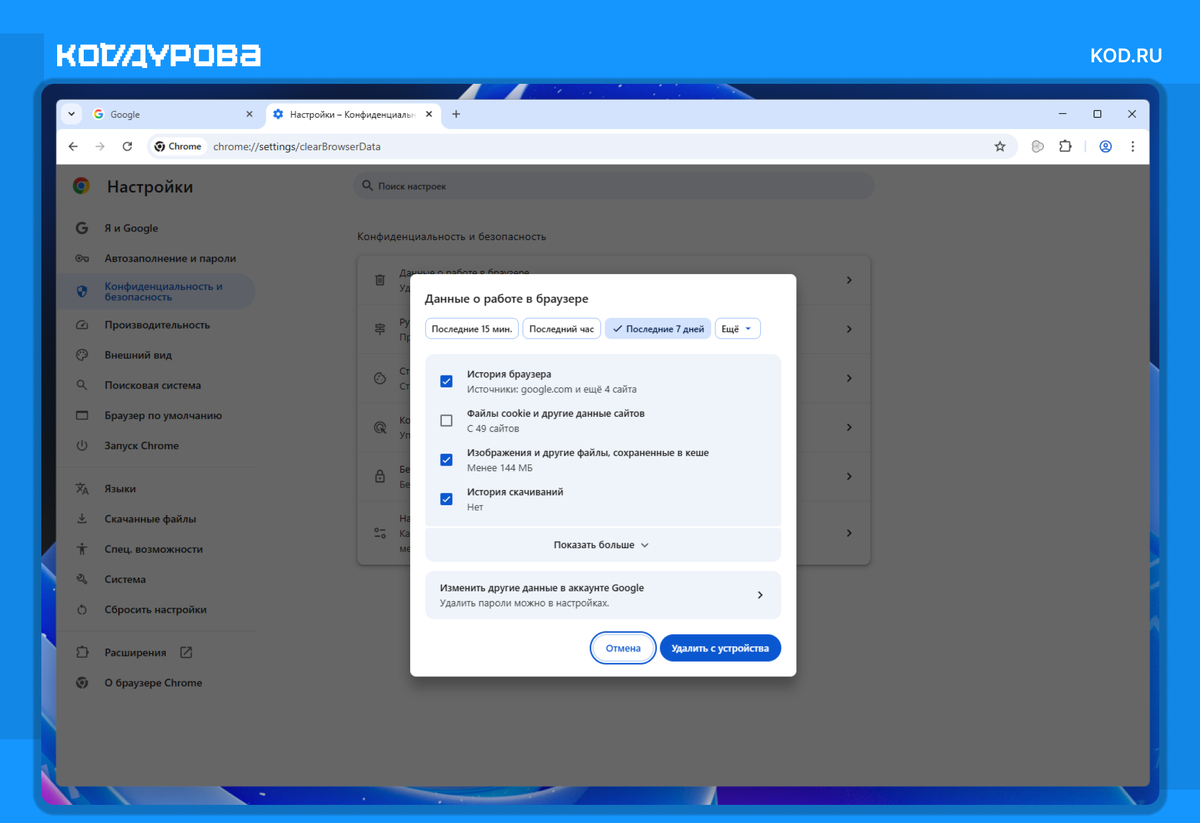Viewport: 1200px width, 823px height.
Task: Open the Chrome three-dot menu
Action: (1132, 146)
